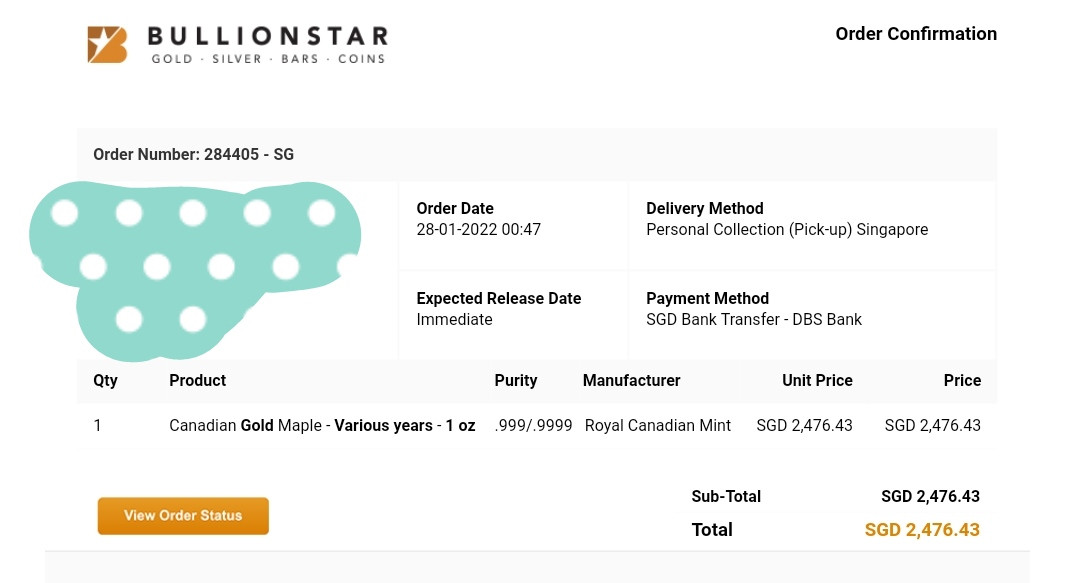Click the .999/.9999 purity value

tap(533, 426)
